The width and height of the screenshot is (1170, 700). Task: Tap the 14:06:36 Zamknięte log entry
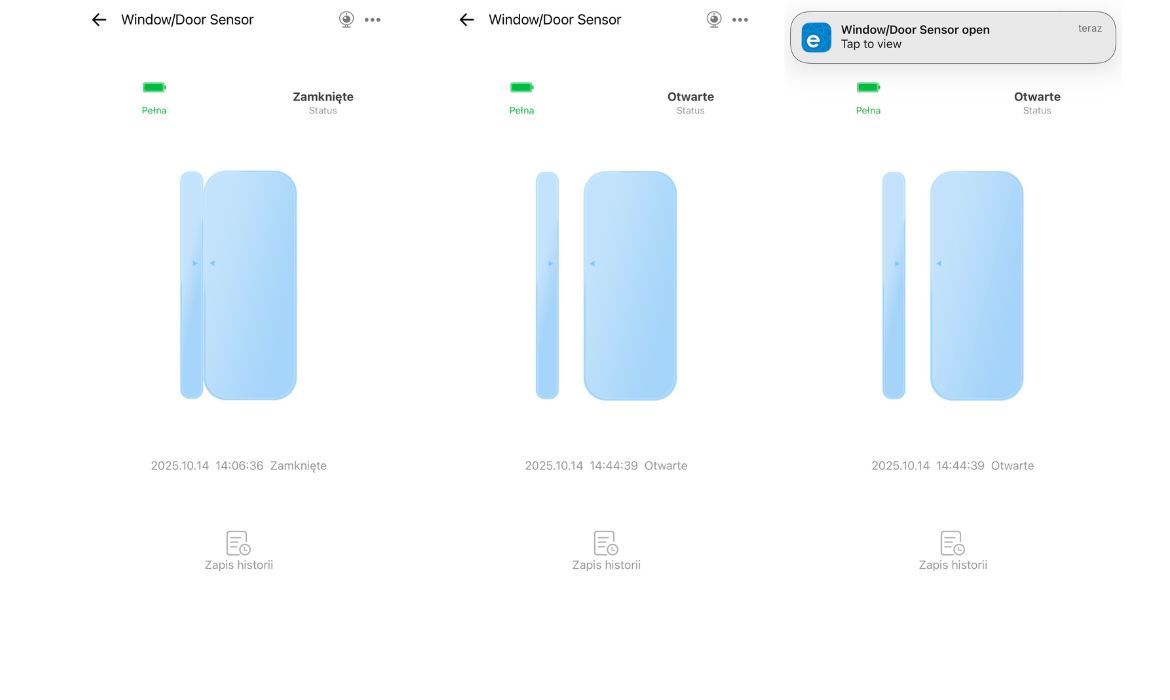pyautogui.click(x=239, y=466)
